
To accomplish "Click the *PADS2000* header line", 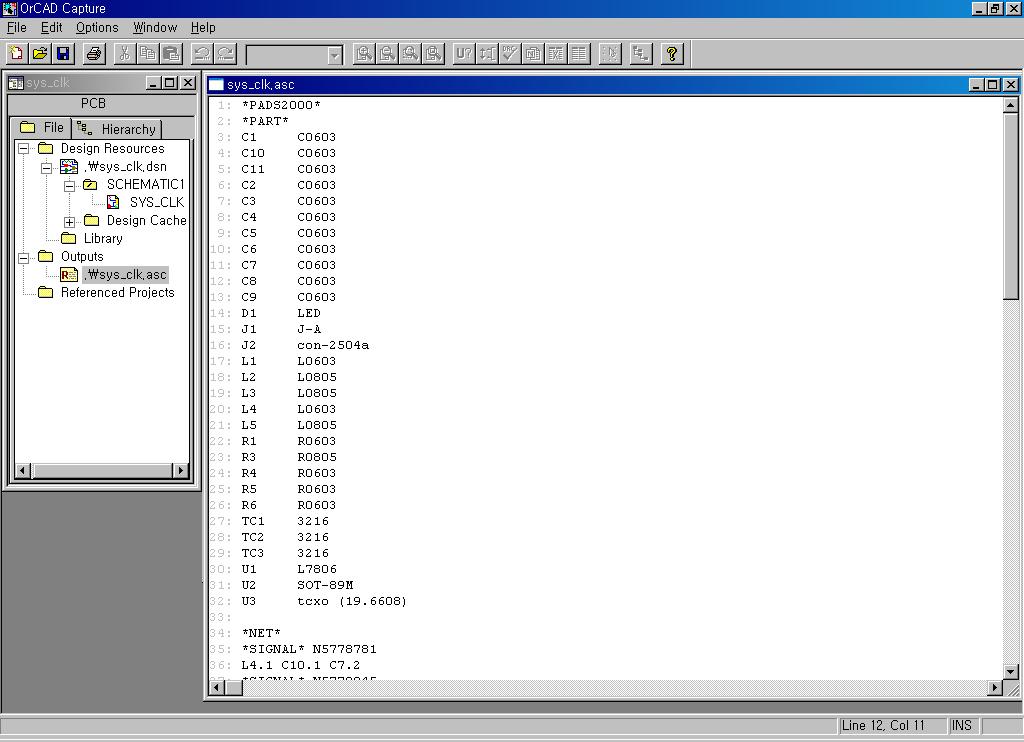I will (281, 105).
